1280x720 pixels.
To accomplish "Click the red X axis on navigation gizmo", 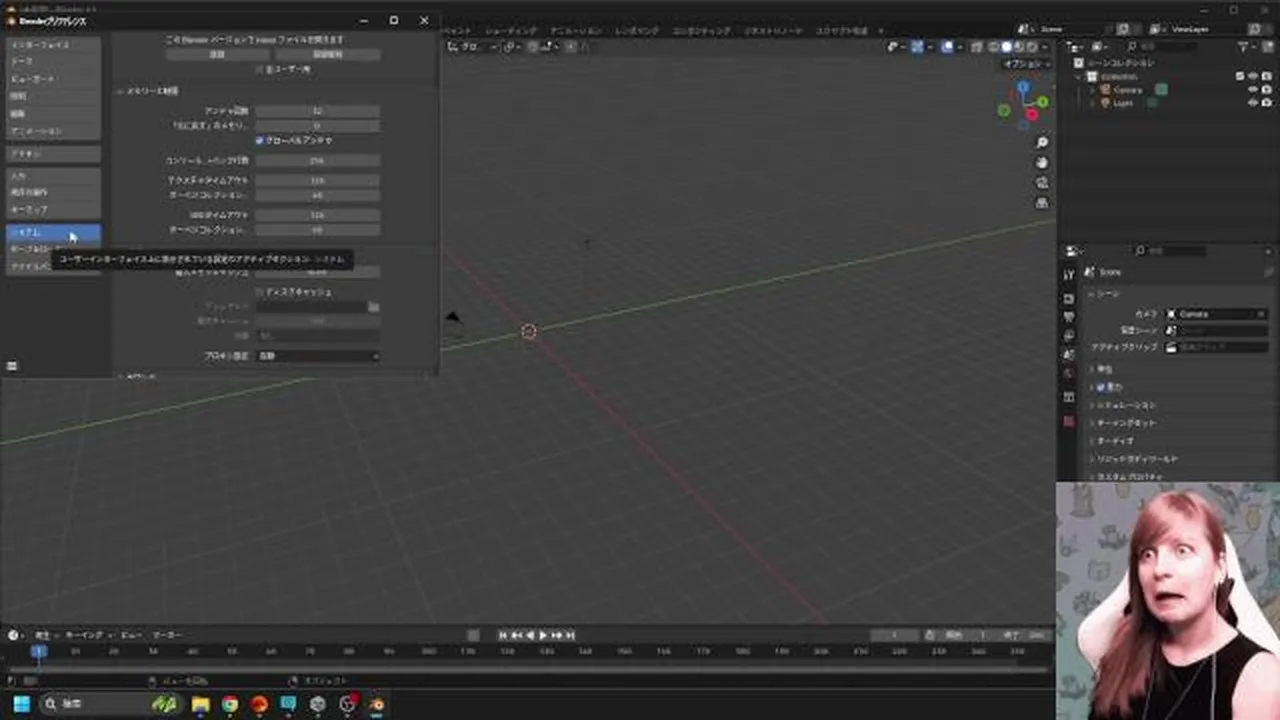I will click(x=1032, y=114).
